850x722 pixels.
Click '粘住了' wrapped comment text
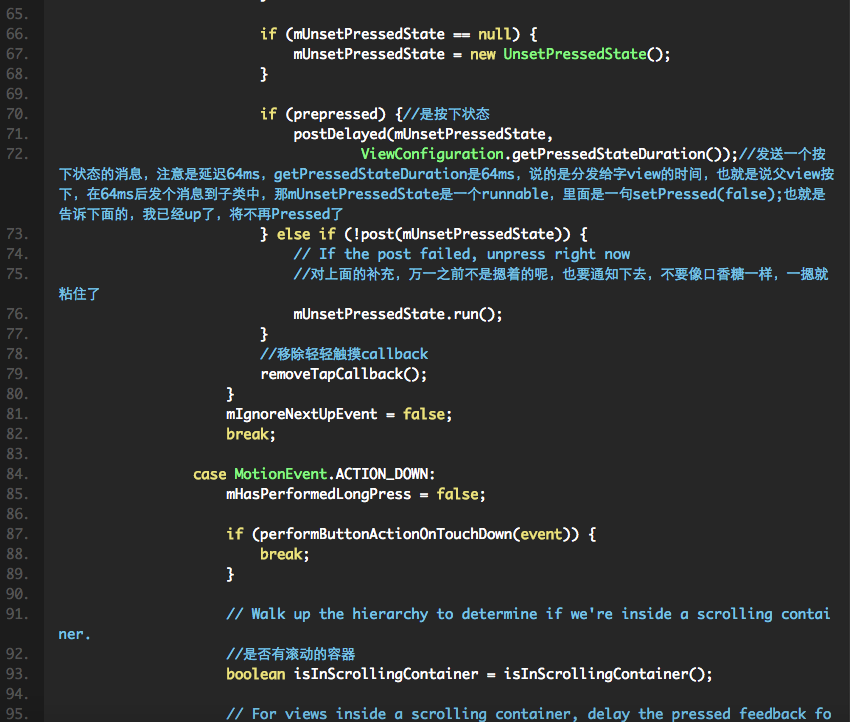[x=79, y=294]
